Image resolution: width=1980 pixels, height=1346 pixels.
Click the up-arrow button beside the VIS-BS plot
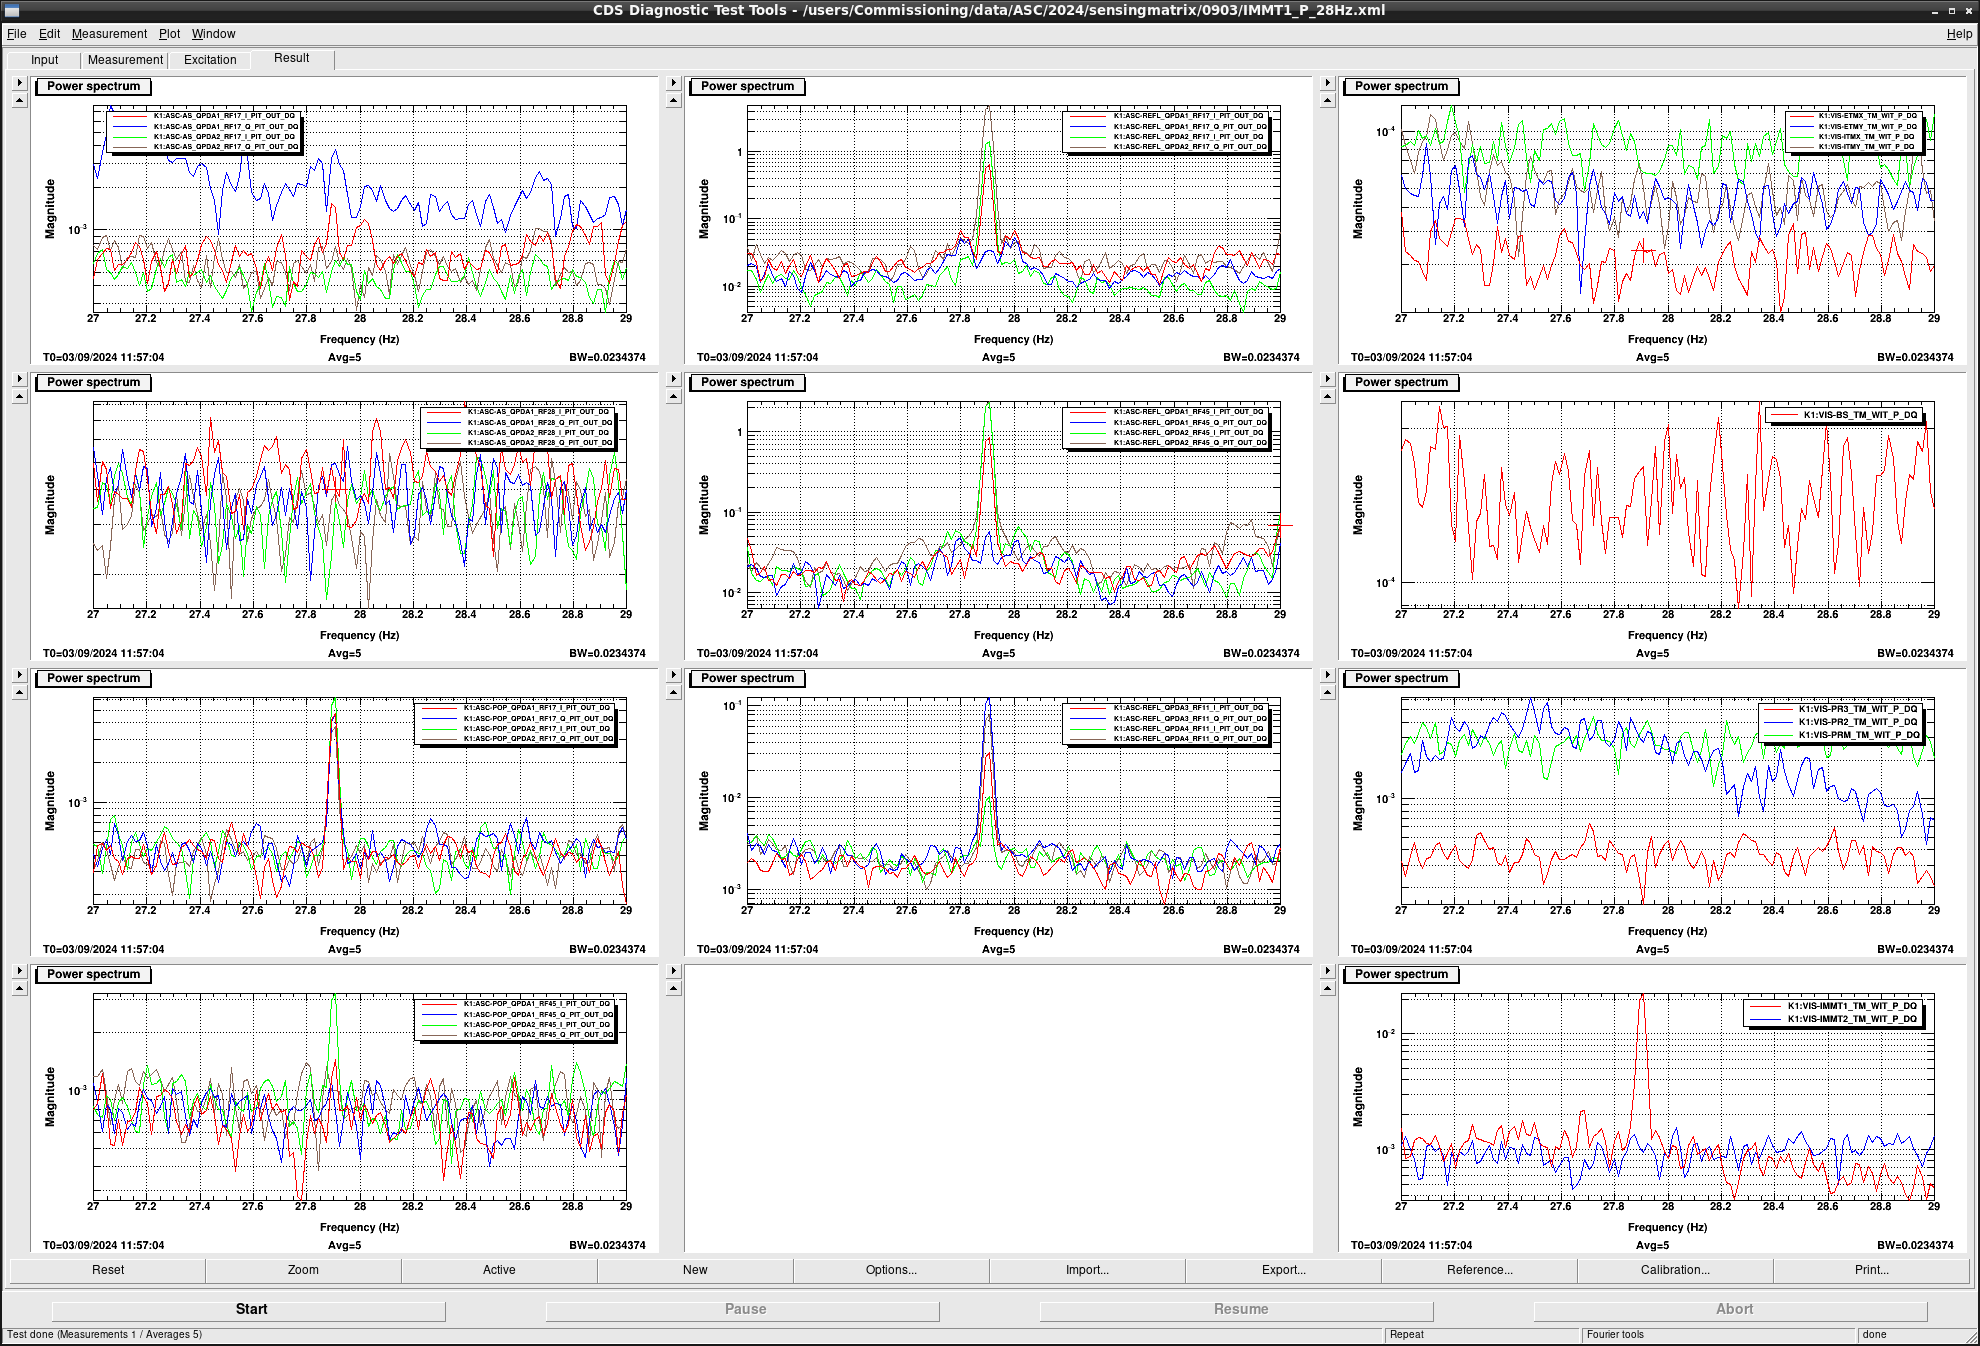(1327, 396)
